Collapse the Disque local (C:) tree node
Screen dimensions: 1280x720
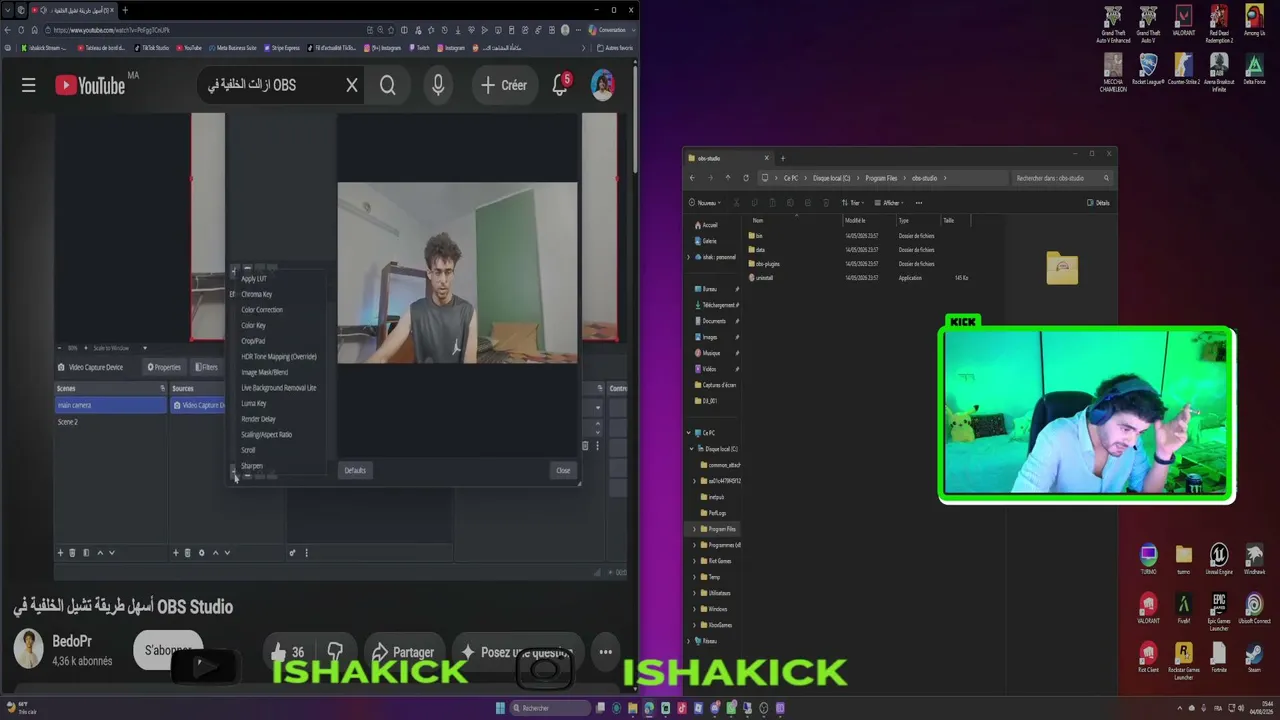pos(691,449)
